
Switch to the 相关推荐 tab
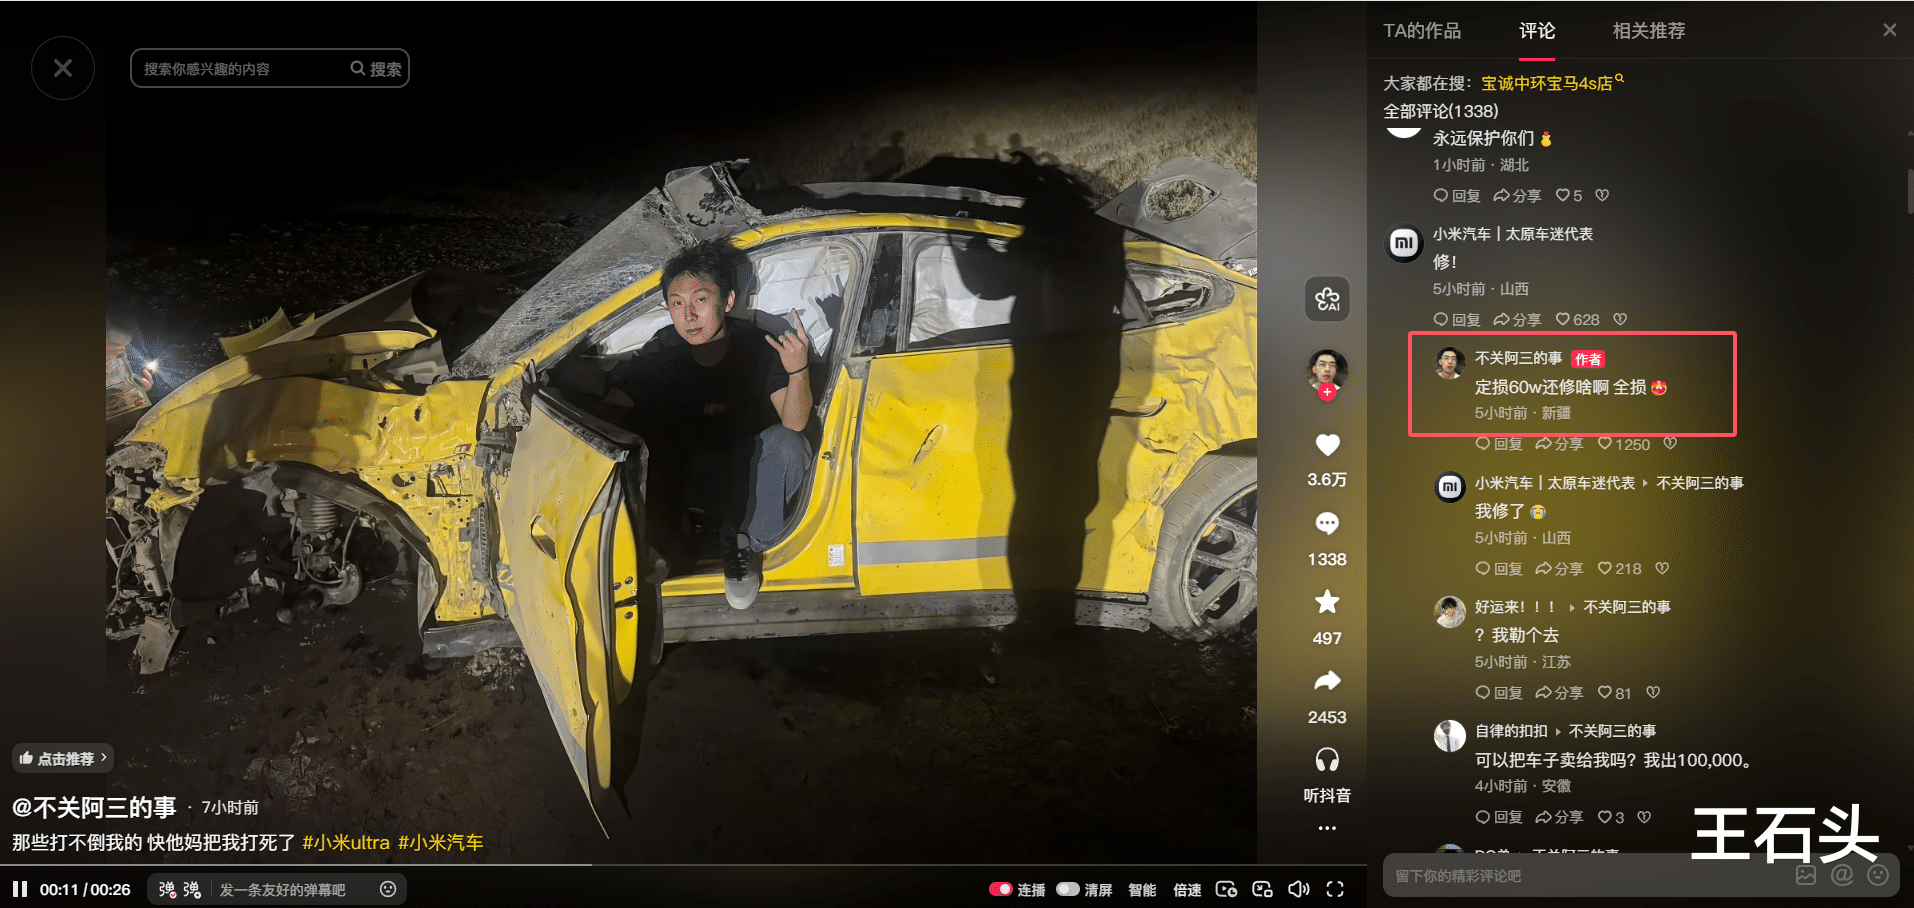click(1649, 31)
